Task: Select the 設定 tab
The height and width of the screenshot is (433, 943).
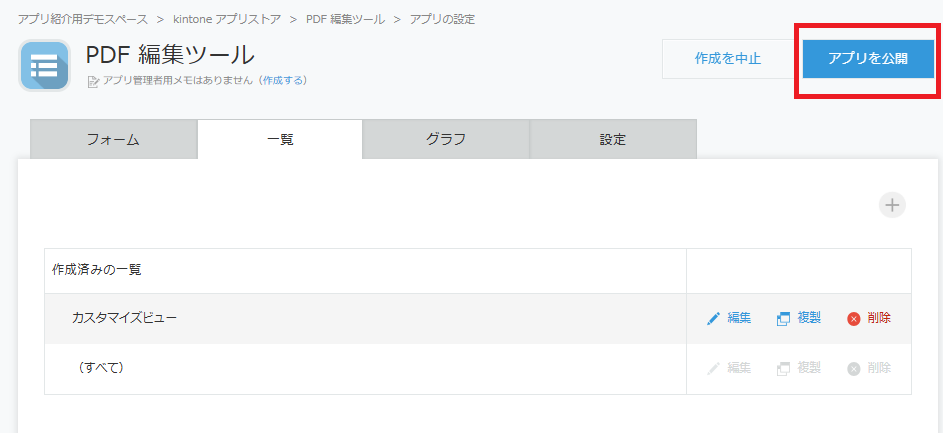Action: click(x=613, y=140)
